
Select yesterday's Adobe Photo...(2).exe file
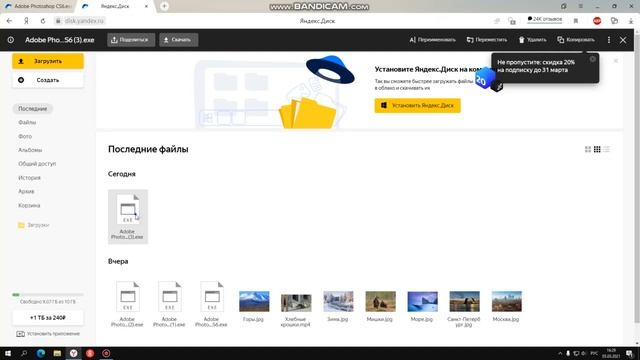coord(127,304)
